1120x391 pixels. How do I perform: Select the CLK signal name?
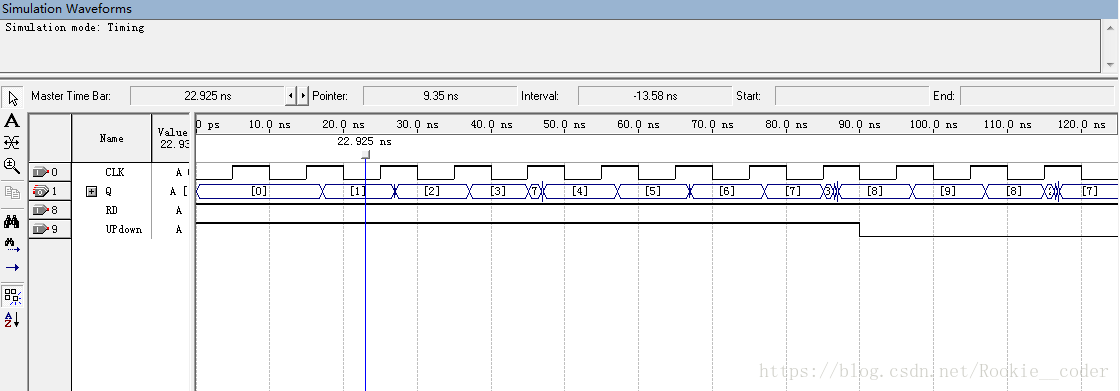coord(114,172)
